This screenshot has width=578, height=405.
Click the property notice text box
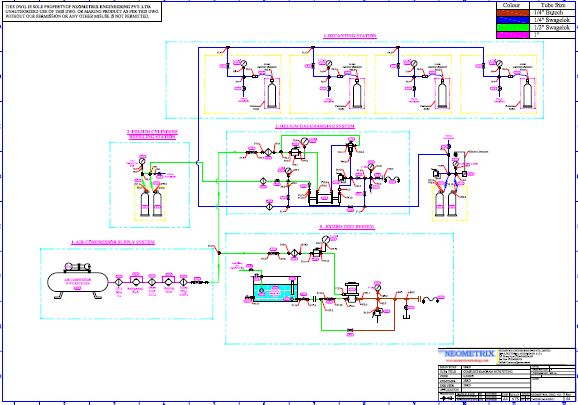point(82,12)
